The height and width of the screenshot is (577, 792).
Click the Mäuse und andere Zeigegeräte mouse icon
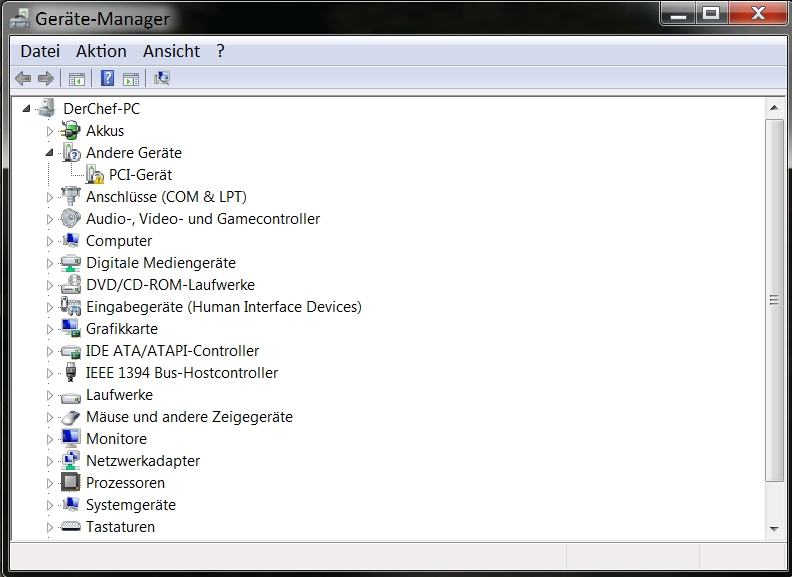pos(70,417)
